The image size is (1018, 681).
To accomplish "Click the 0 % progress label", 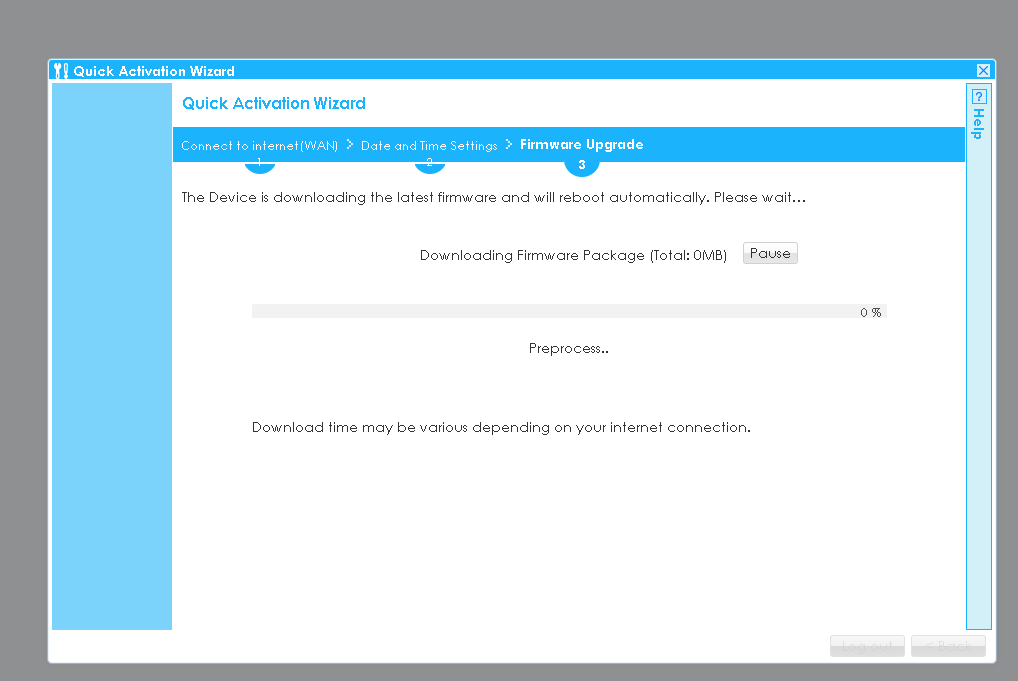I will point(870,312).
